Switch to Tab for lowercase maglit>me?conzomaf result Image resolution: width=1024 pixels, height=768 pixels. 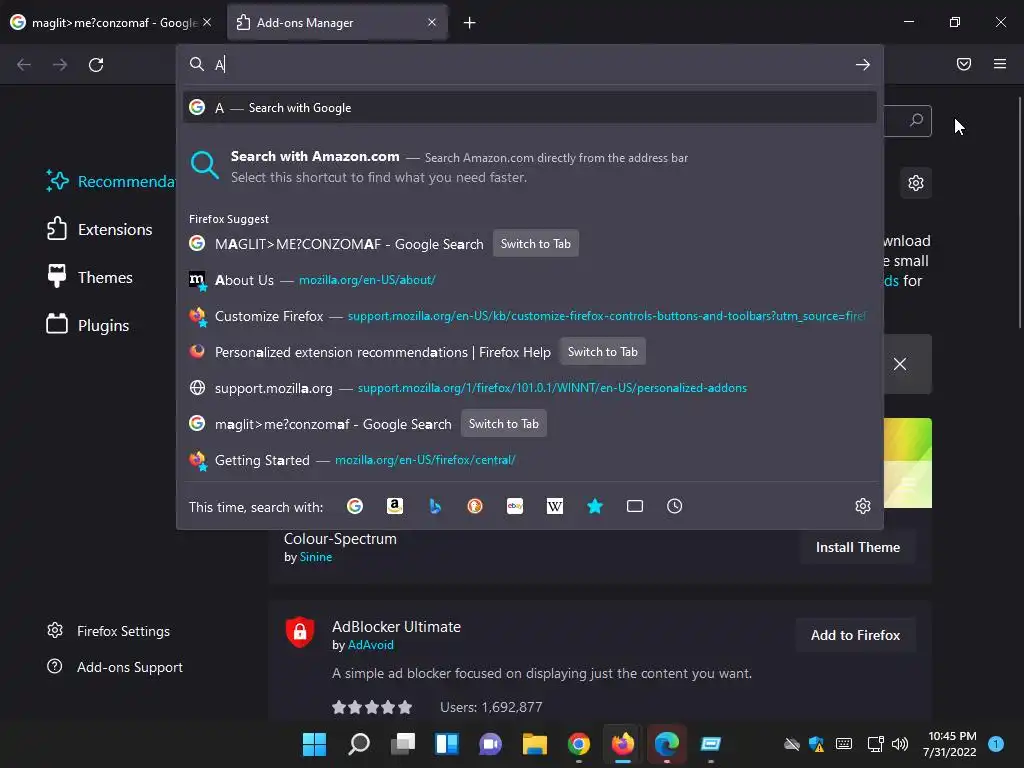(504, 424)
